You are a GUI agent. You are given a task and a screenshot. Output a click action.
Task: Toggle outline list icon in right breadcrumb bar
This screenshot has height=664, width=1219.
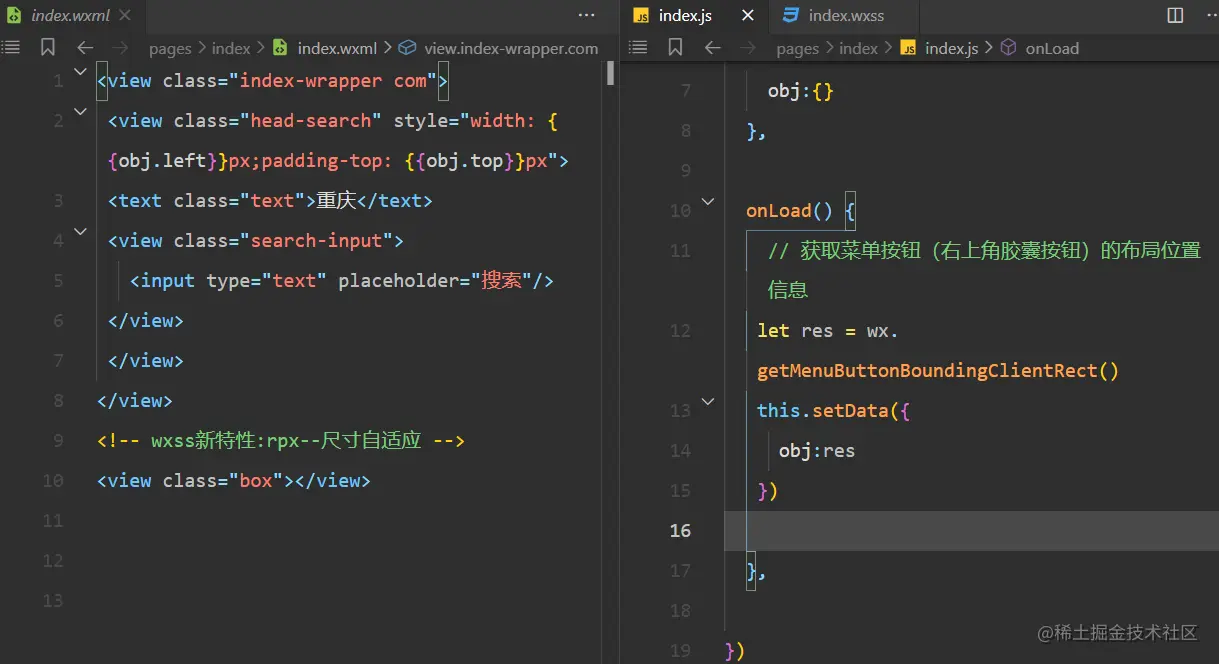(638, 47)
